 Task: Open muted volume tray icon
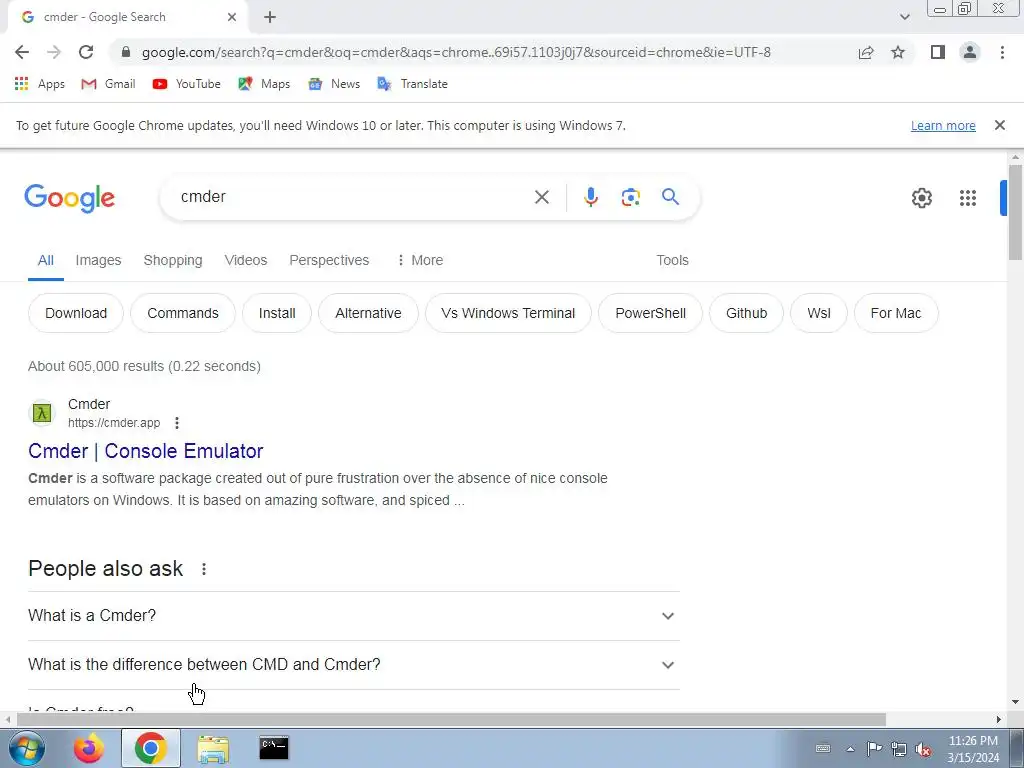[923, 749]
